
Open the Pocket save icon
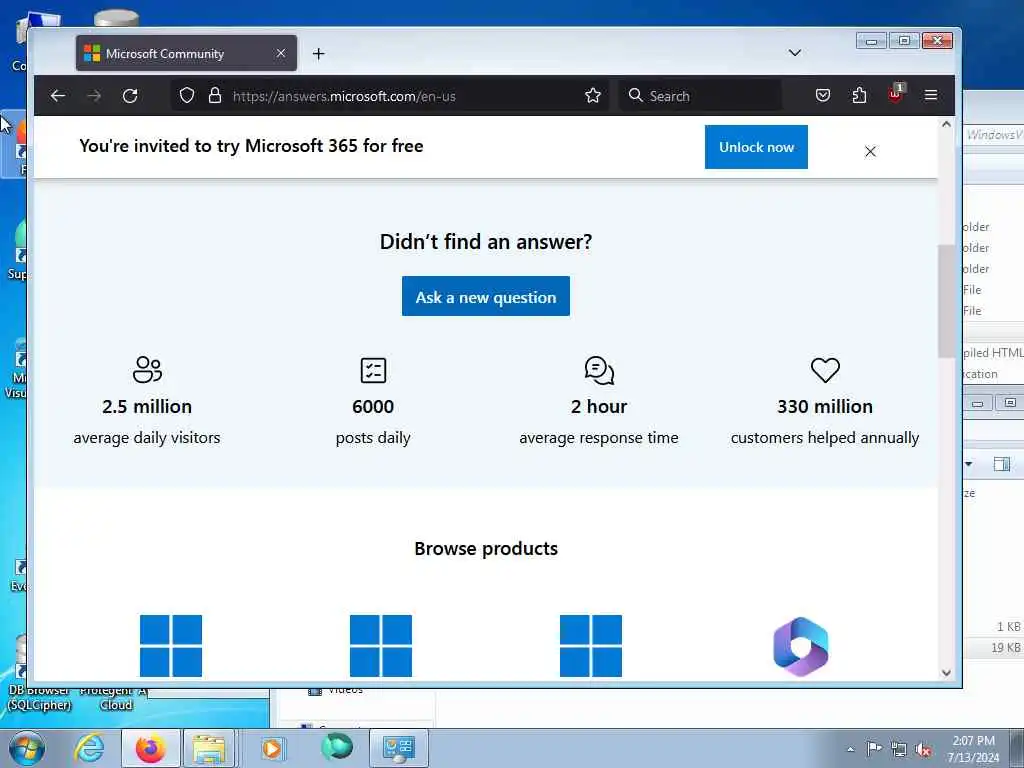(823, 96)
